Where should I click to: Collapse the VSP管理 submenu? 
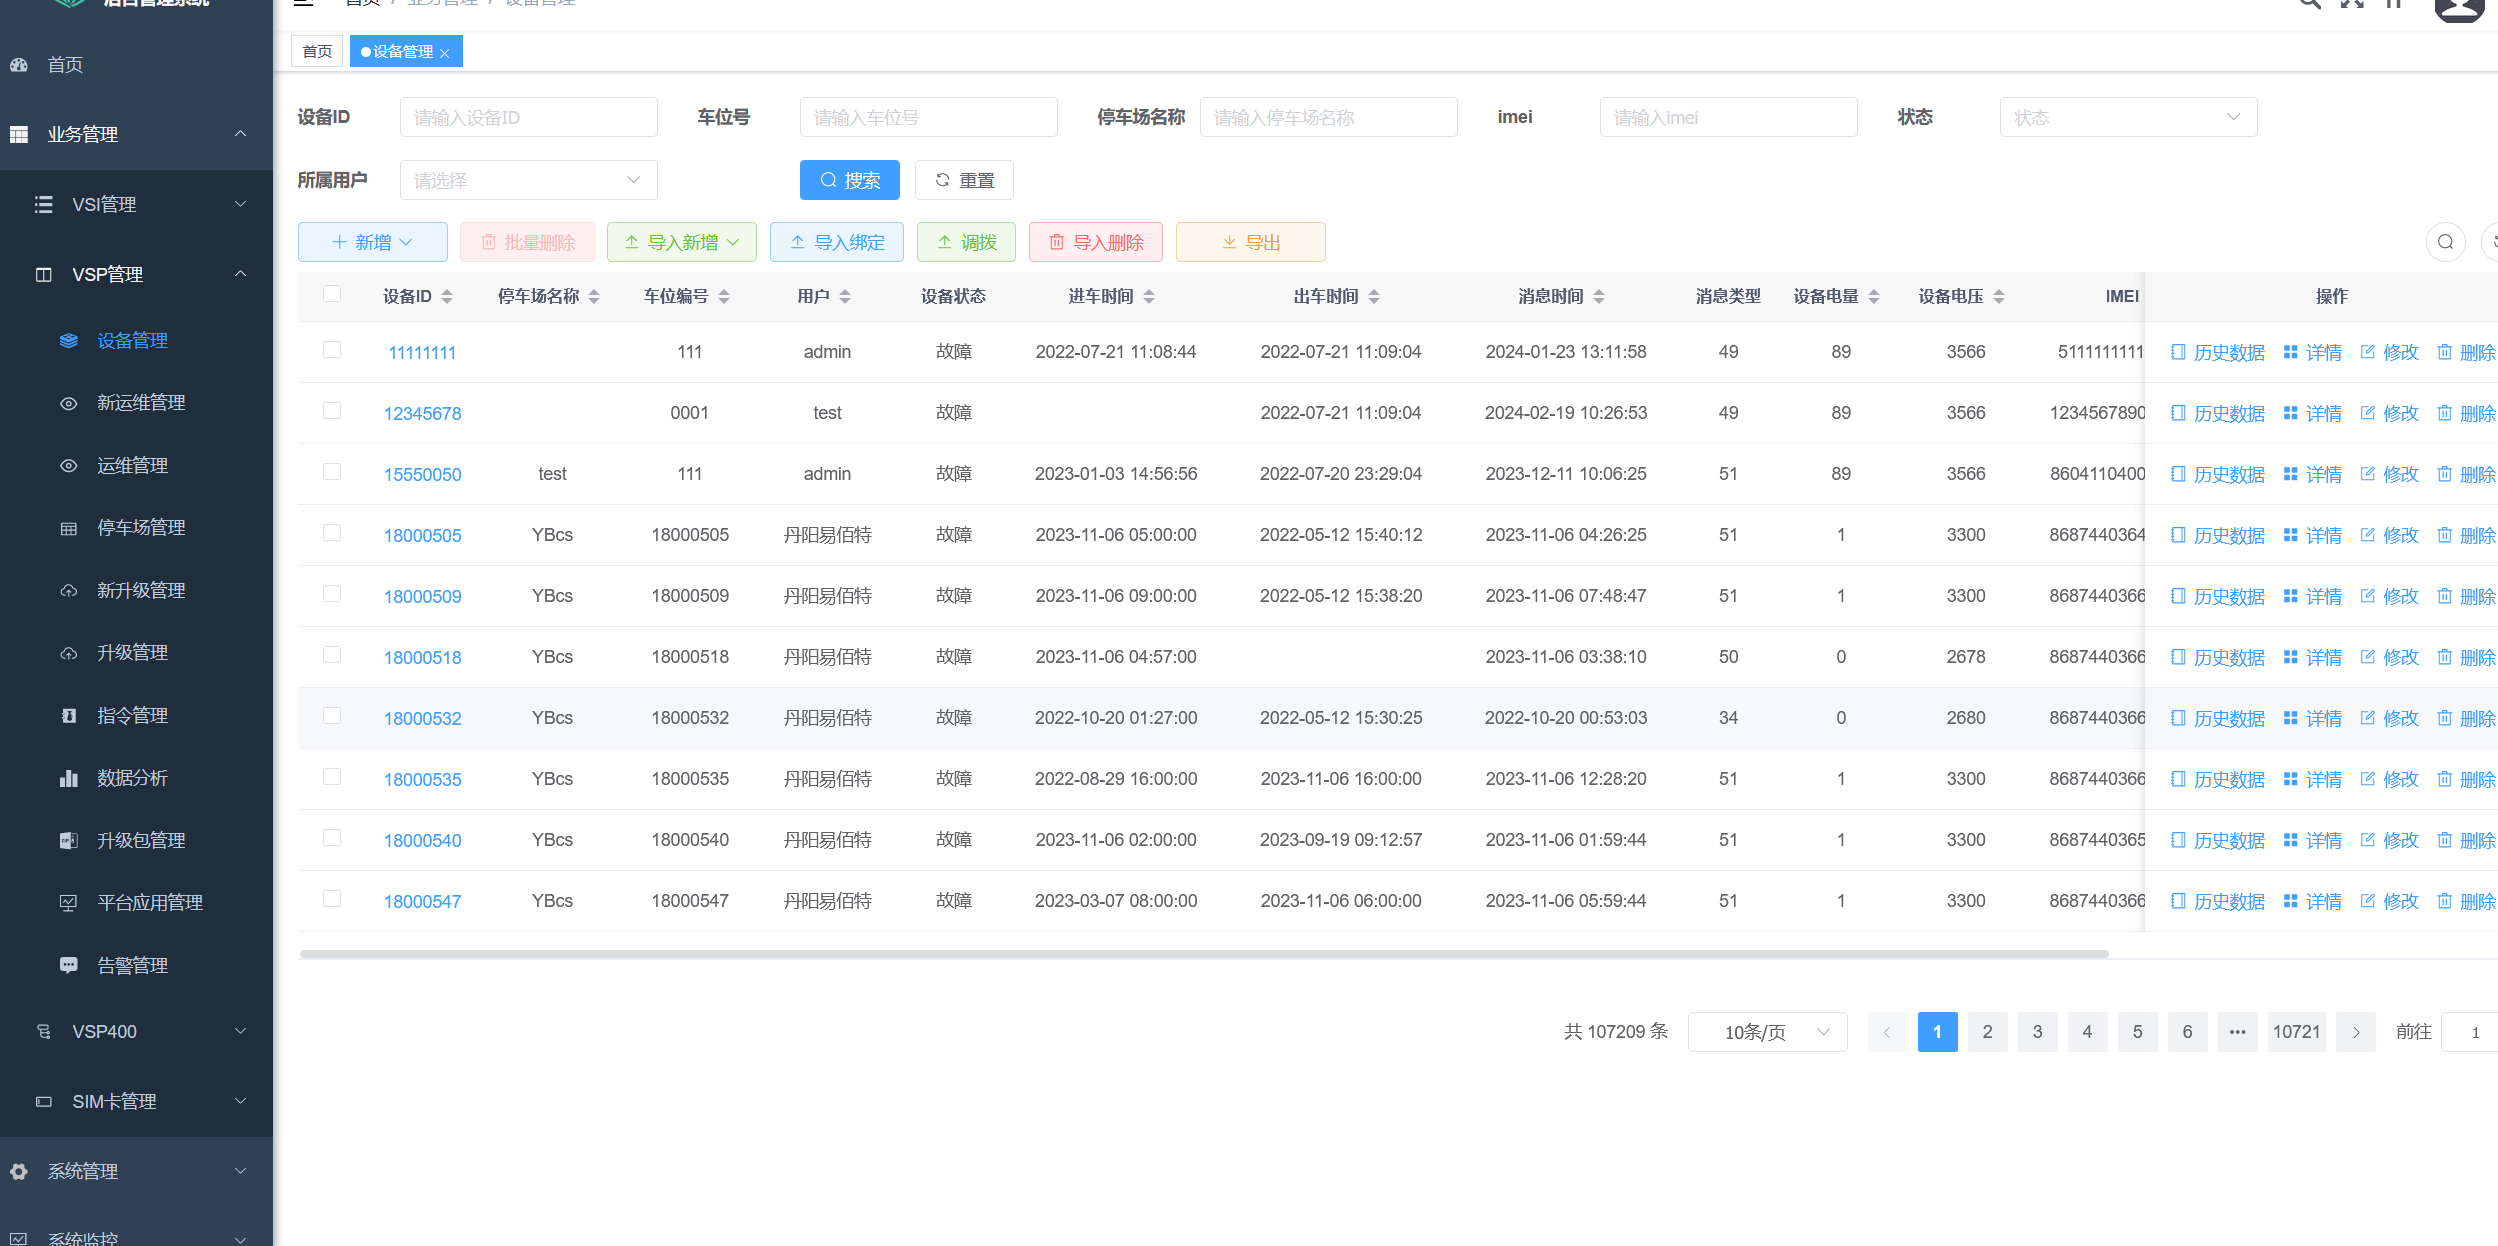136,274
